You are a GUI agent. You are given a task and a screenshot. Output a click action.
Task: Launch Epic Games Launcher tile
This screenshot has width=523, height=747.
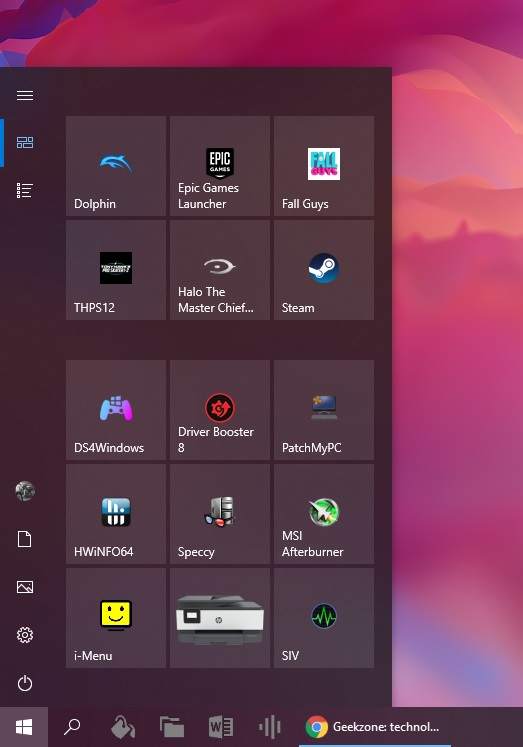click(220, 166)
